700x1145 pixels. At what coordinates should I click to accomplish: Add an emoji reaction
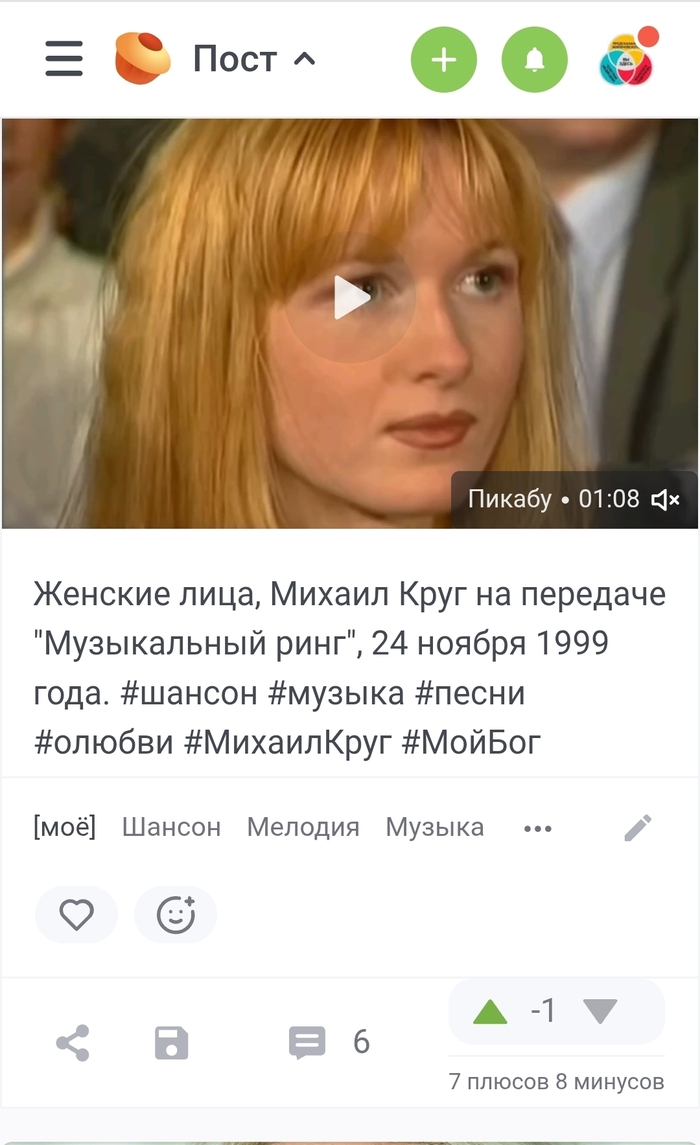pyautogui.click(x=176, y=914)
